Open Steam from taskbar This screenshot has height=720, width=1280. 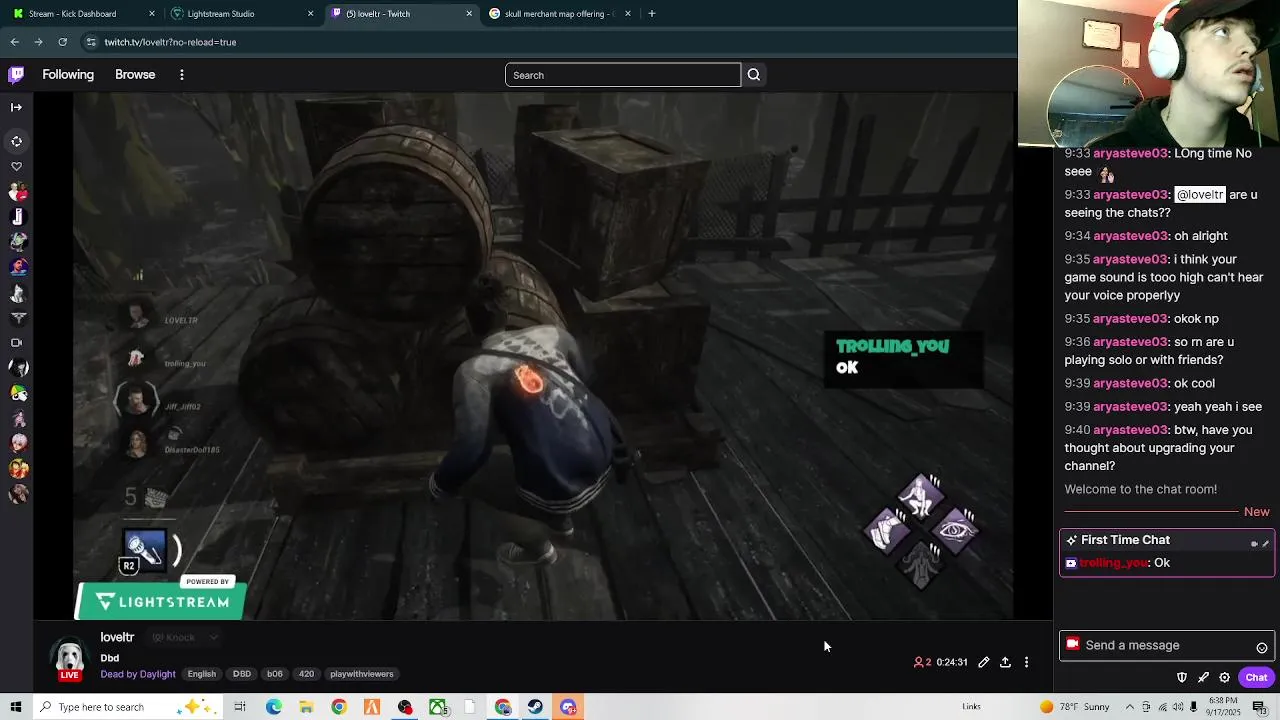click(535, 707)
